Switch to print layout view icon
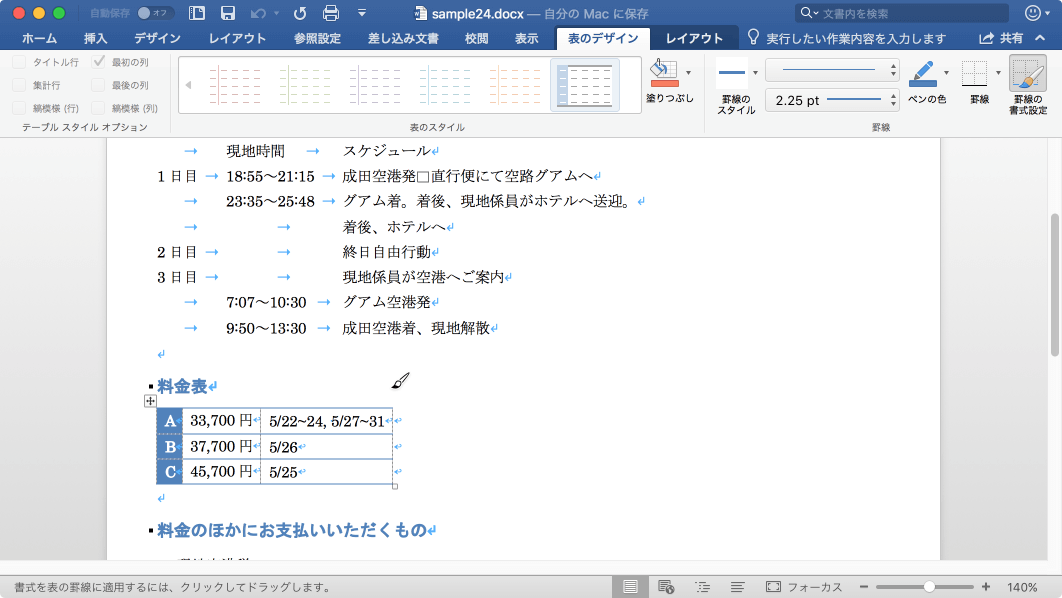1062x598 pixels. (630, 587)
